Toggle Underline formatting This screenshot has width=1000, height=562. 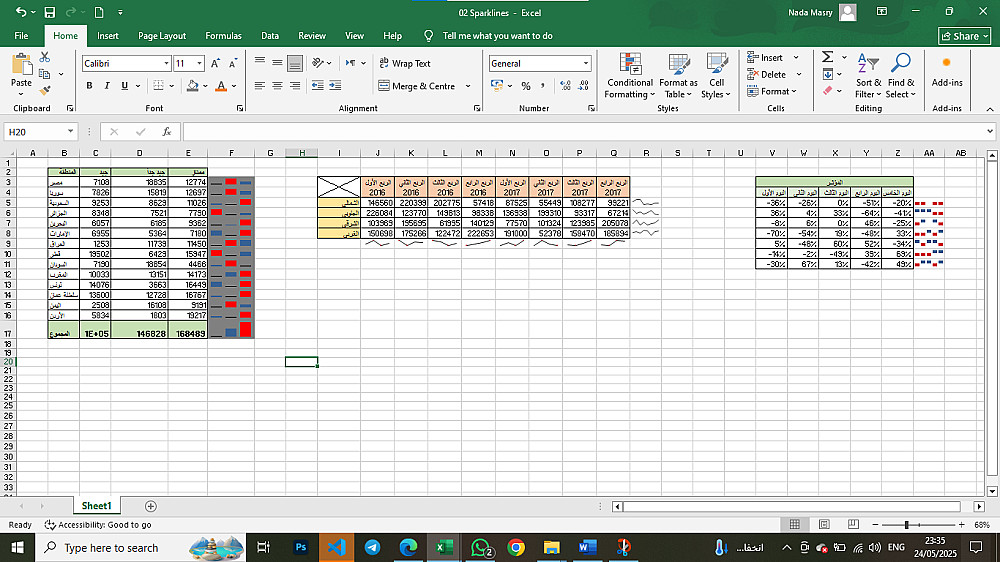pyautogui.click(x=124, y=85)
